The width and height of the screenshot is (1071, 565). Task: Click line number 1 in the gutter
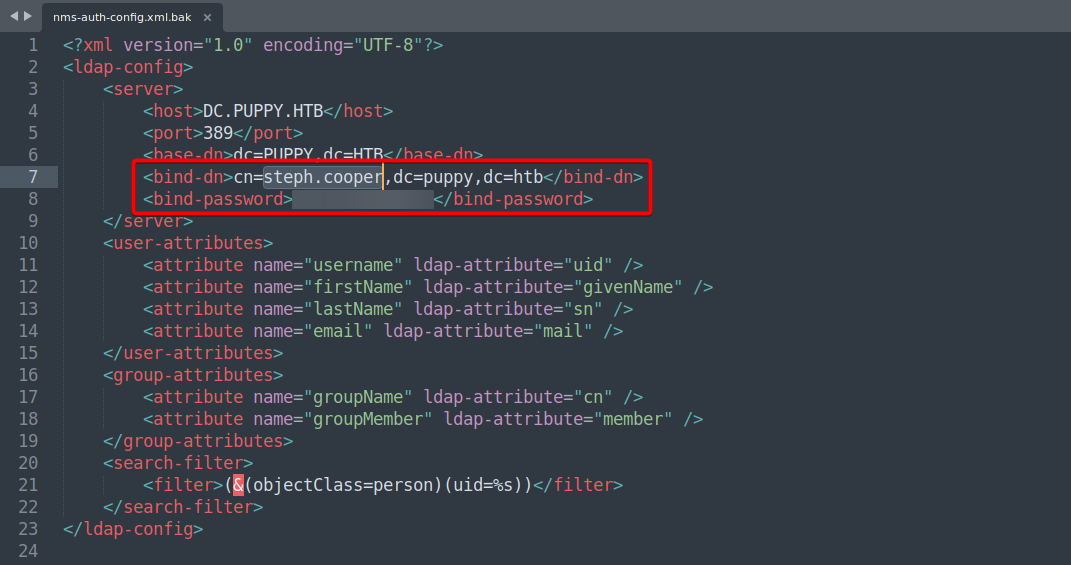[x=33, y=45]
